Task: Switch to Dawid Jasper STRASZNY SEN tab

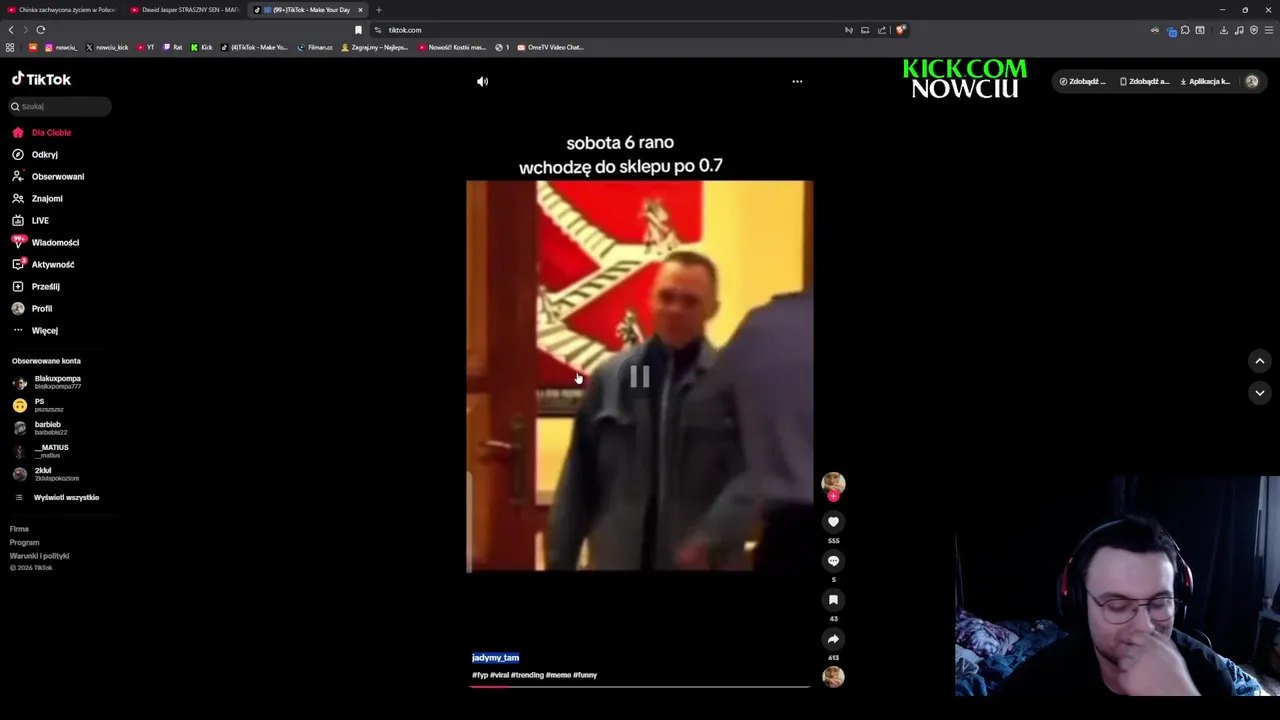Action: point(185,10)
